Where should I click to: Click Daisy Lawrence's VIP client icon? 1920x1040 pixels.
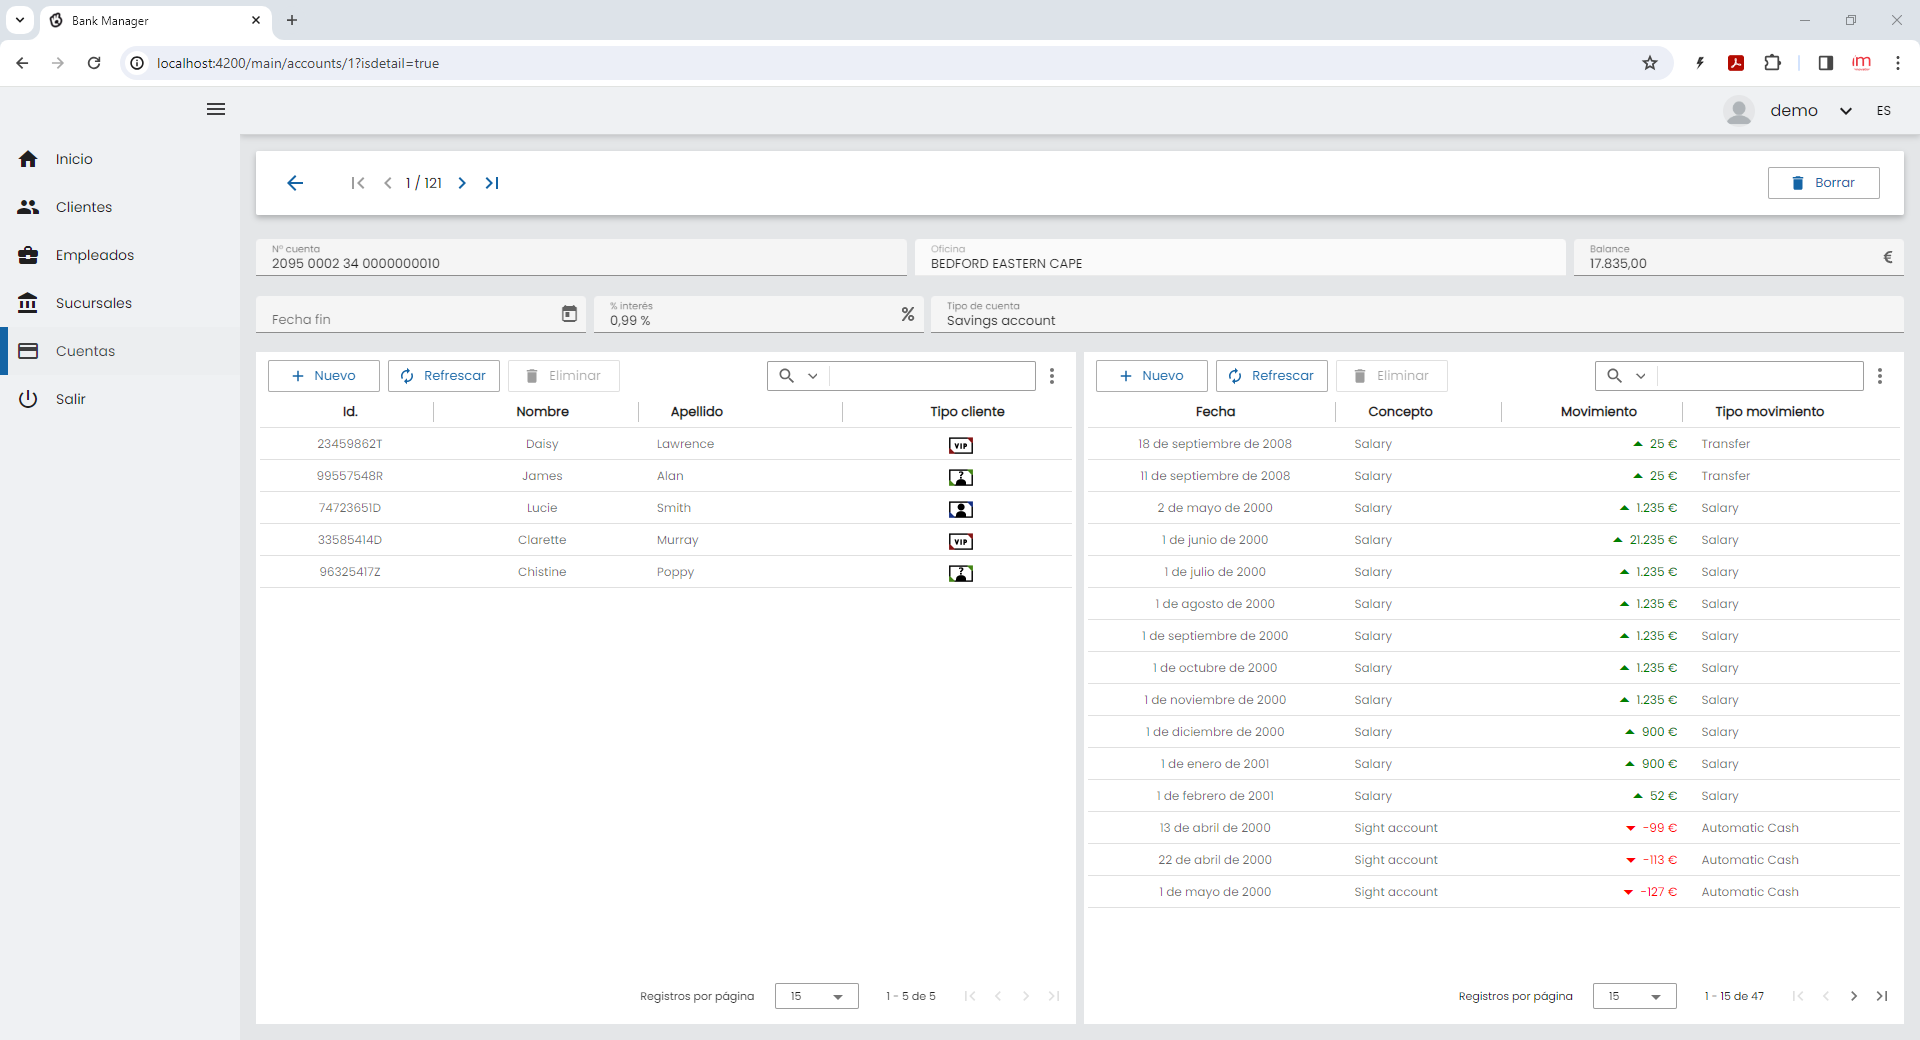[960, 445]
